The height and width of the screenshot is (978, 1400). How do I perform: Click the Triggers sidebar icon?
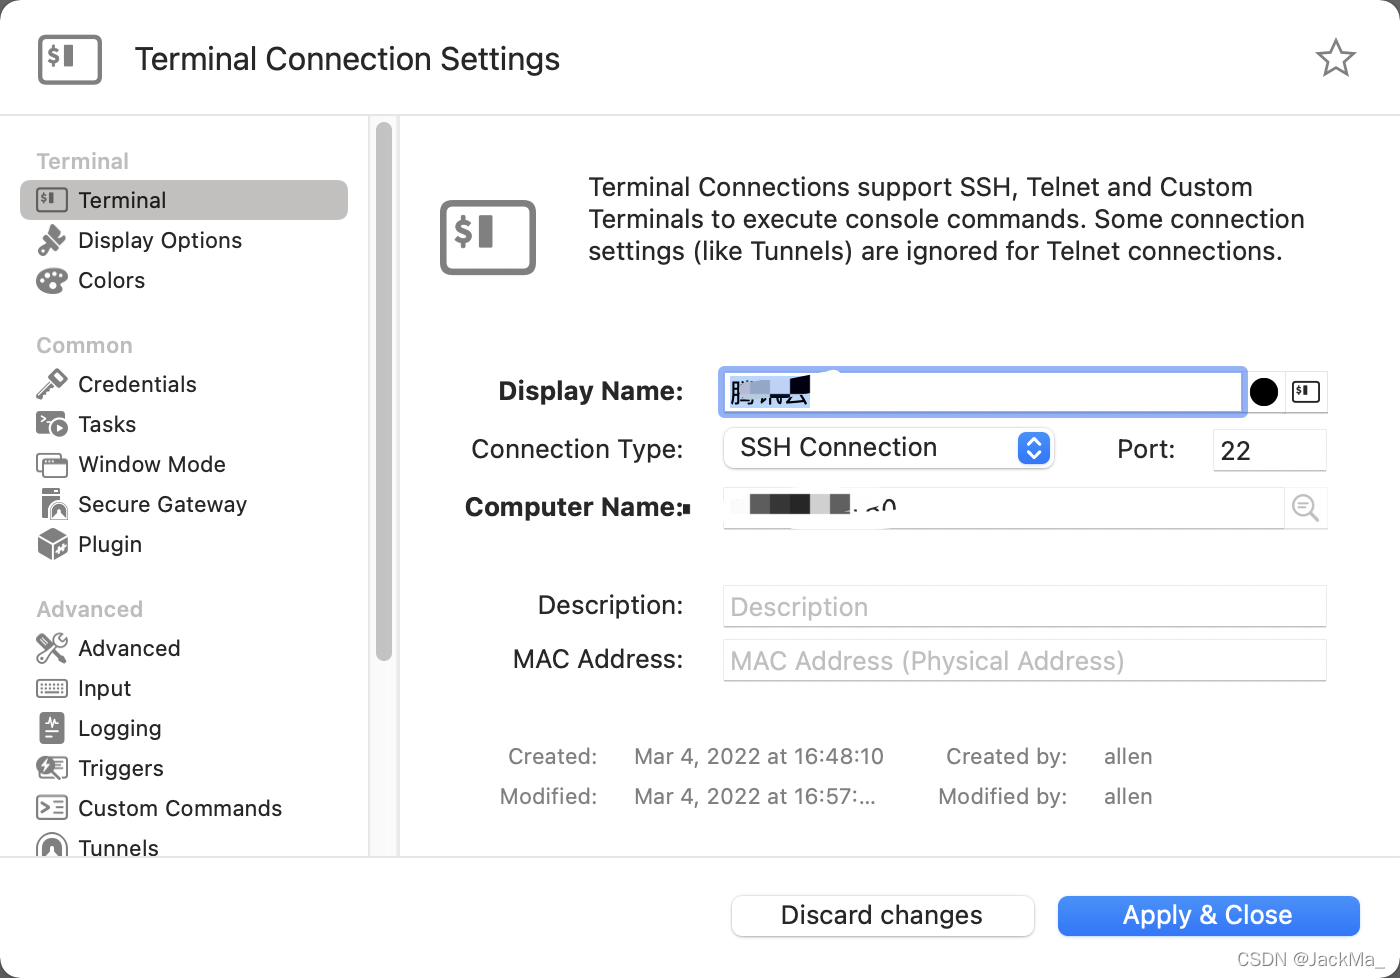pyautogui.click(x=51, y=768)
